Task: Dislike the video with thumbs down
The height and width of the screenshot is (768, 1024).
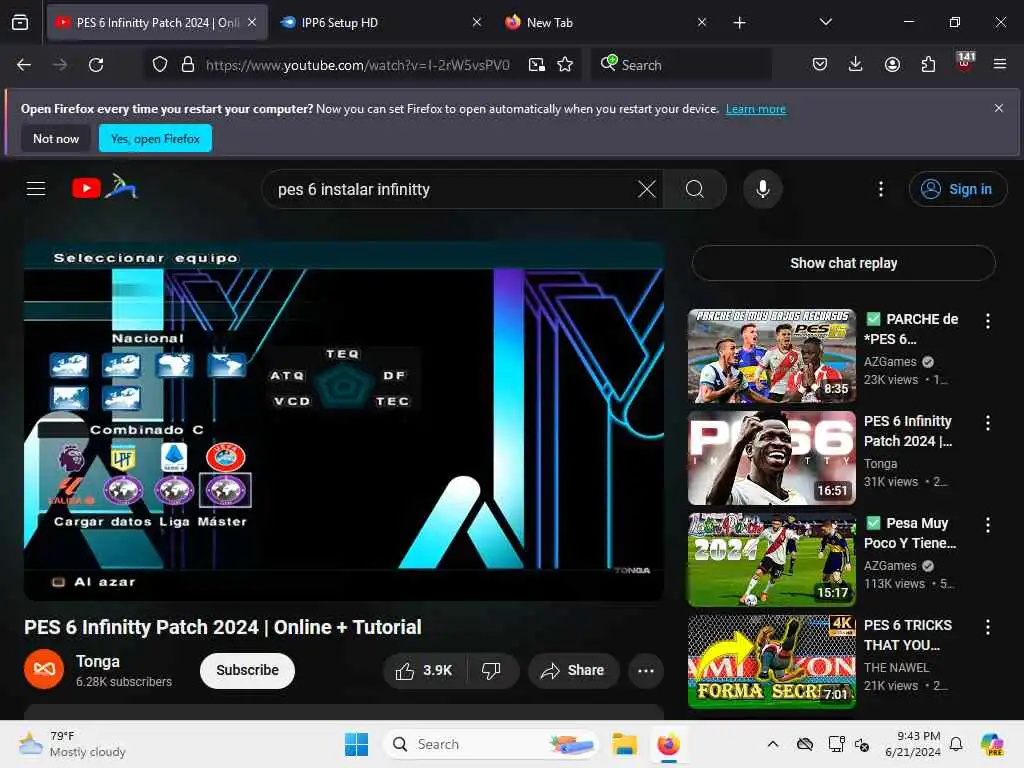Action: [x=491, y=671]
